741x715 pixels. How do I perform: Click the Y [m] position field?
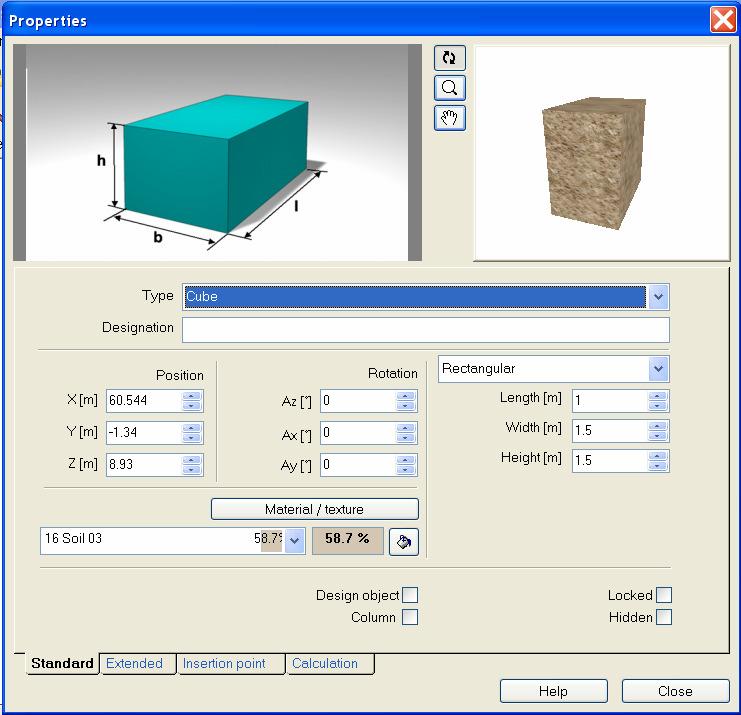click(144, 433)
